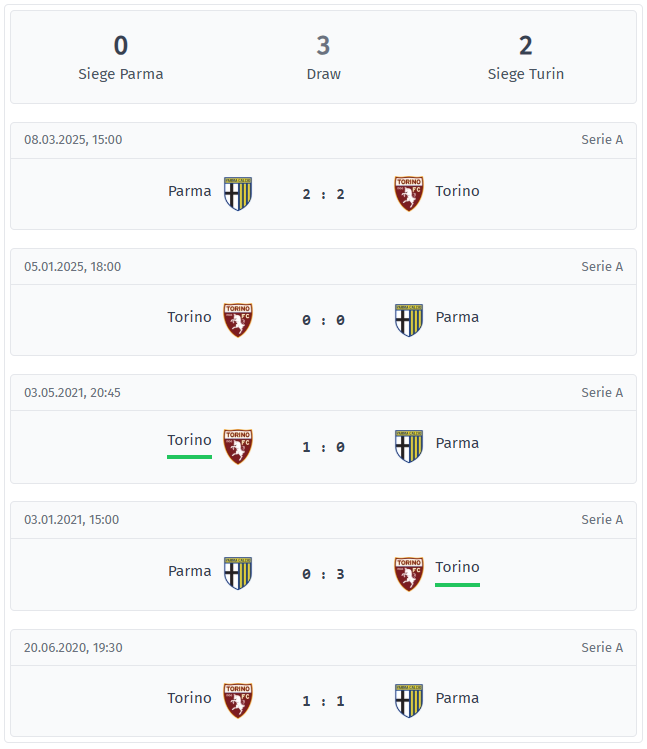Click Serie A label on 08.03.2025 match
The height and width of the screenshot is (749, 647).
[602, 140]
